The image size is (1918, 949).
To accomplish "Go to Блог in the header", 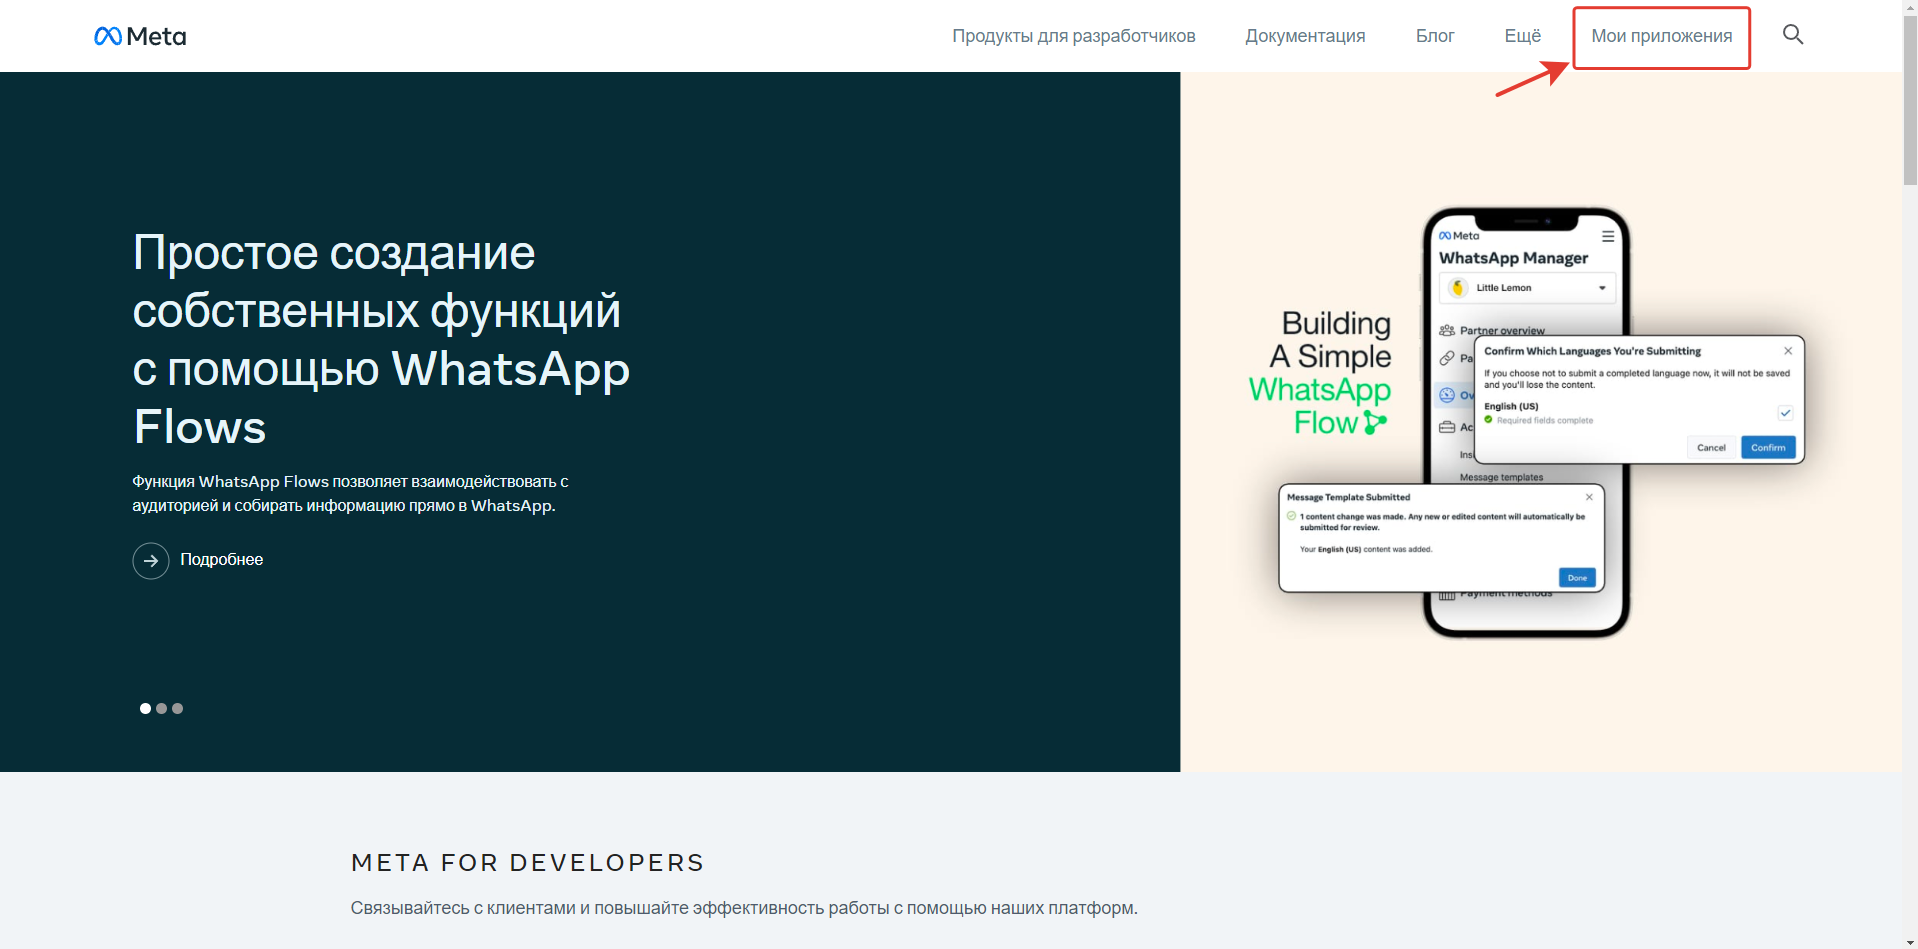I will (1435, 36).
